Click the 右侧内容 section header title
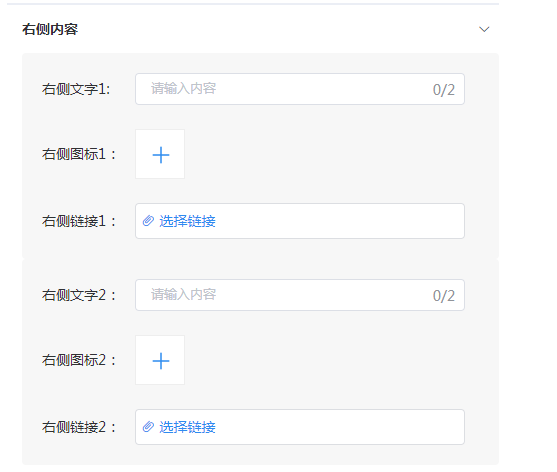 tap(50, 29)
